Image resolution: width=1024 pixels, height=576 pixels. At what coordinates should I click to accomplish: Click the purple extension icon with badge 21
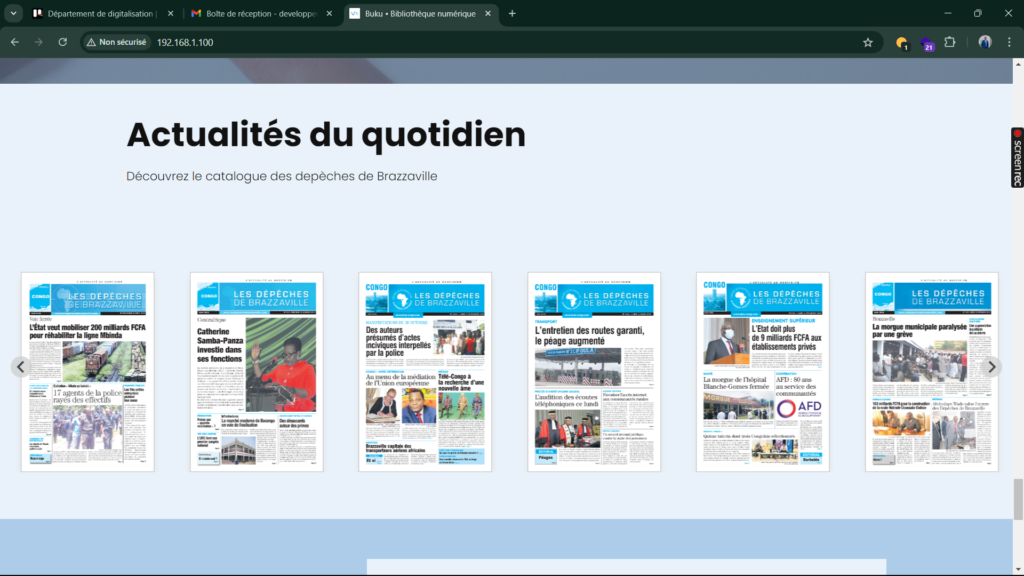(x=927, y=44)
